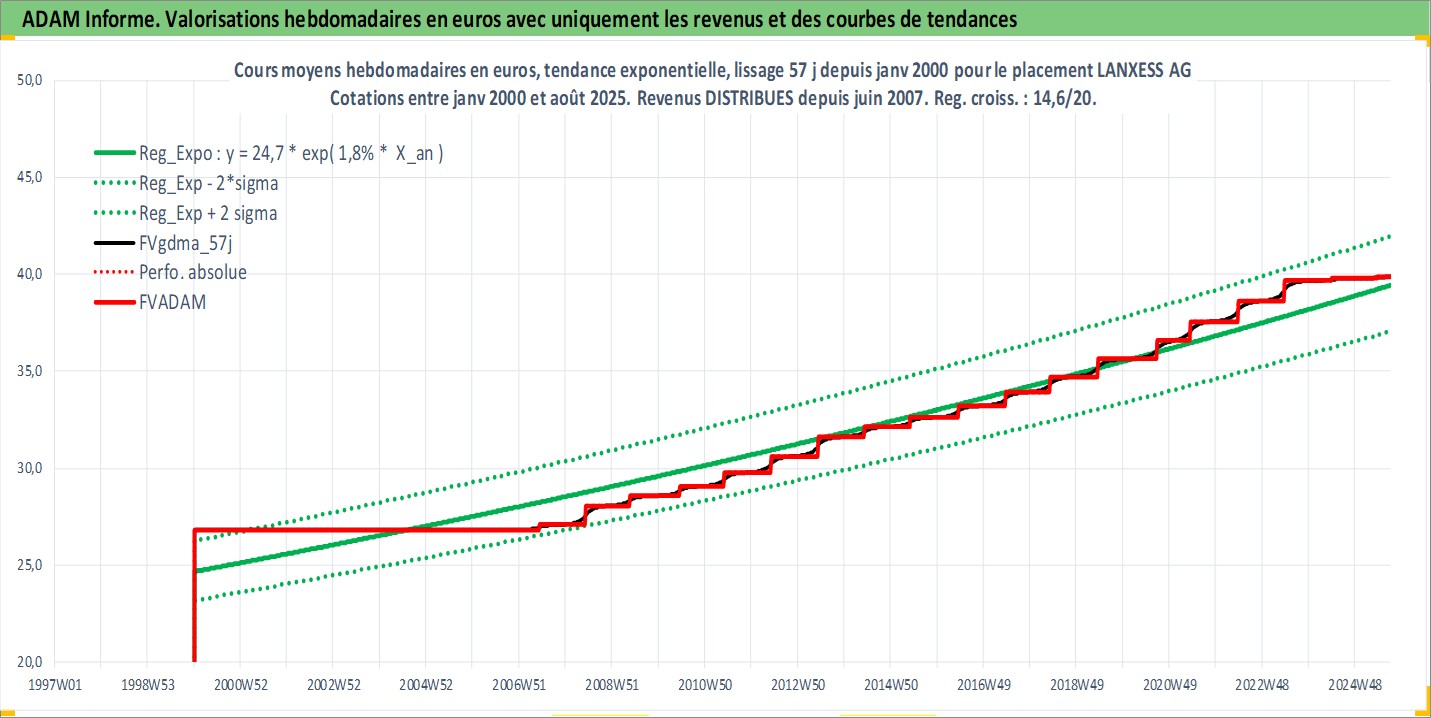Click the 'Perfo. absolue' legend entry

point(170,273)
